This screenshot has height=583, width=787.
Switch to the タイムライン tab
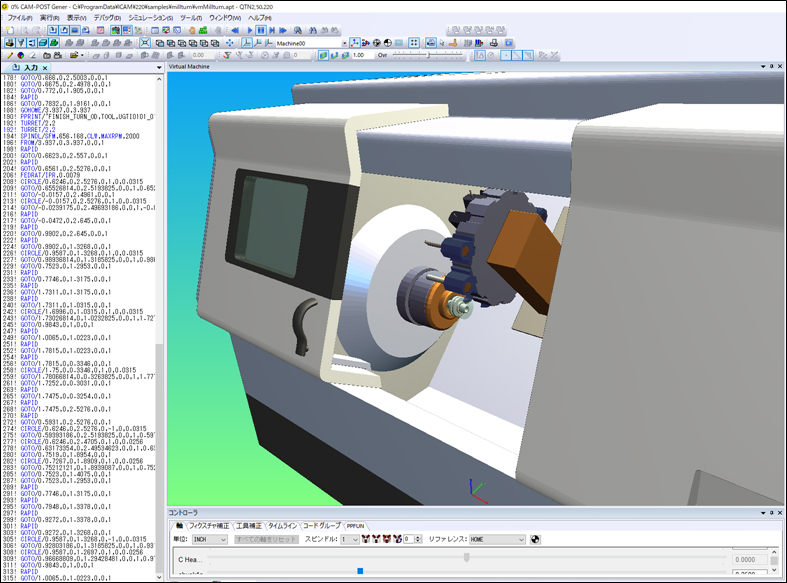point(283,526)
